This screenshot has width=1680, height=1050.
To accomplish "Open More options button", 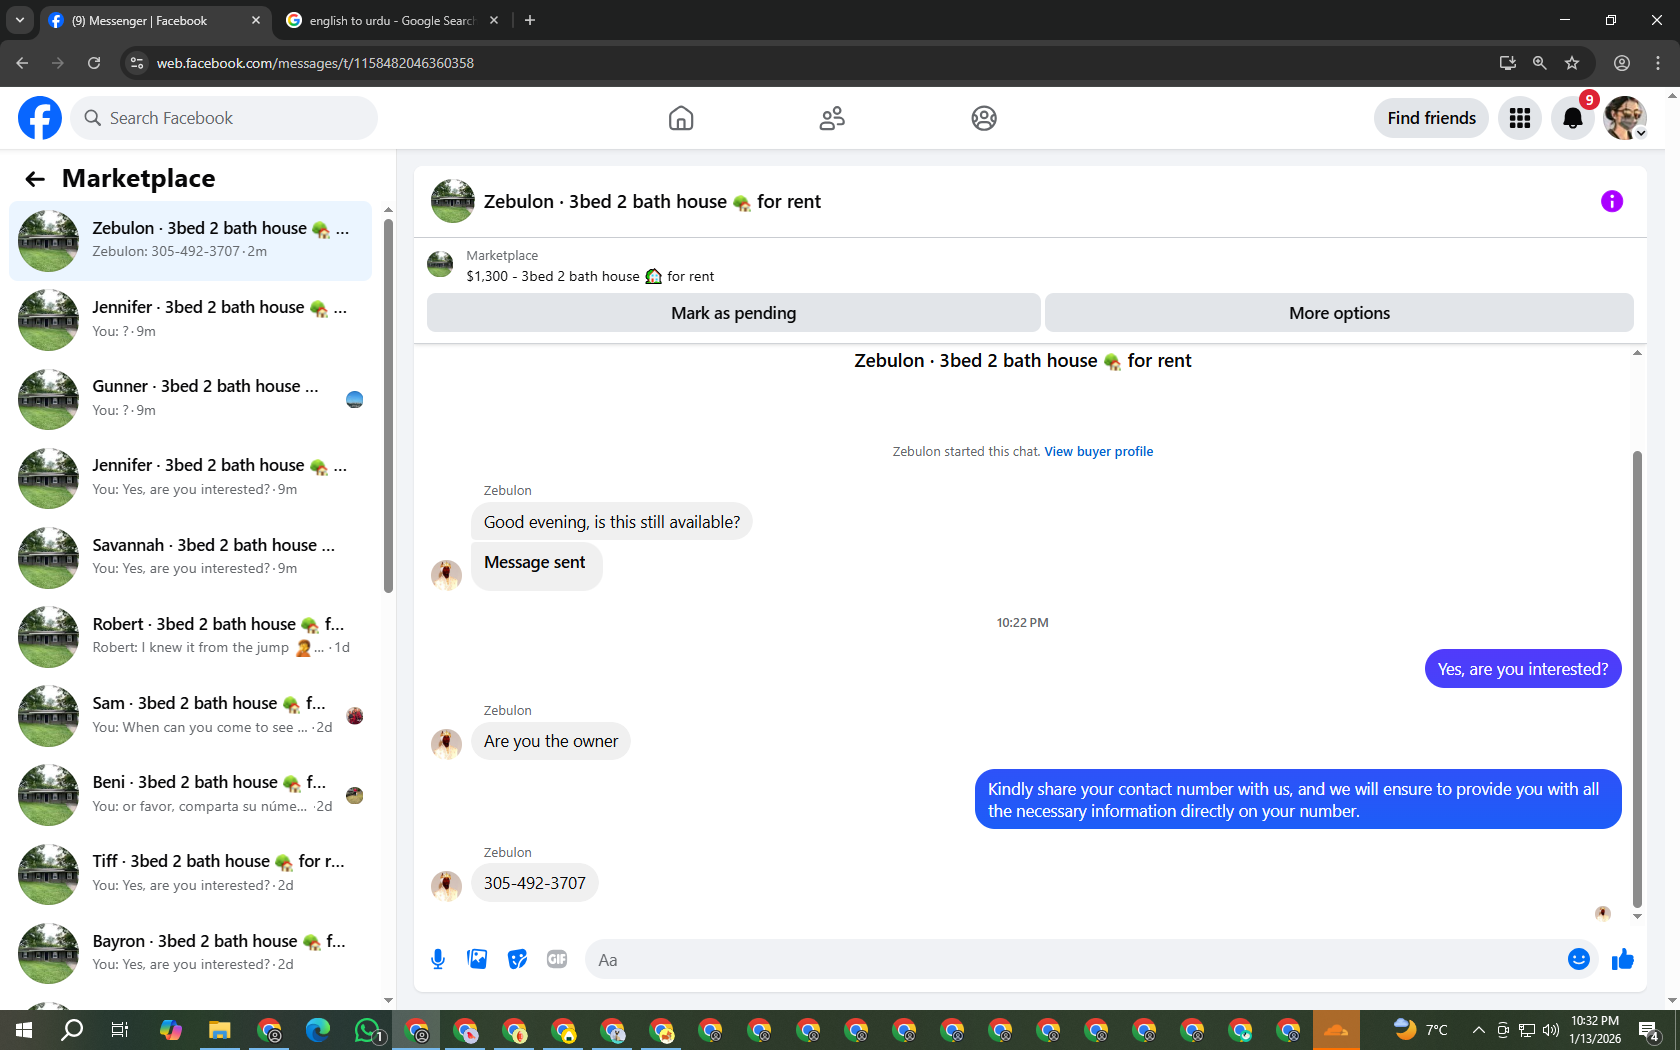I will 1339,313.
